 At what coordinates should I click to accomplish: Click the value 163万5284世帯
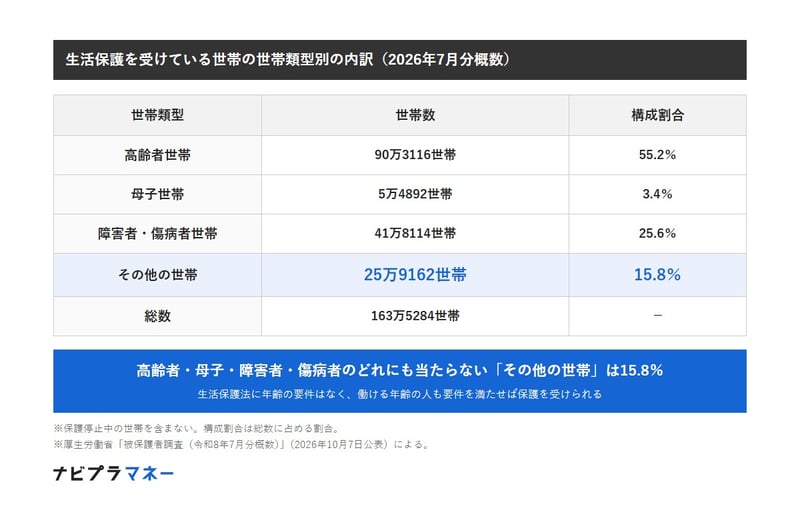[x=415, y=316]
